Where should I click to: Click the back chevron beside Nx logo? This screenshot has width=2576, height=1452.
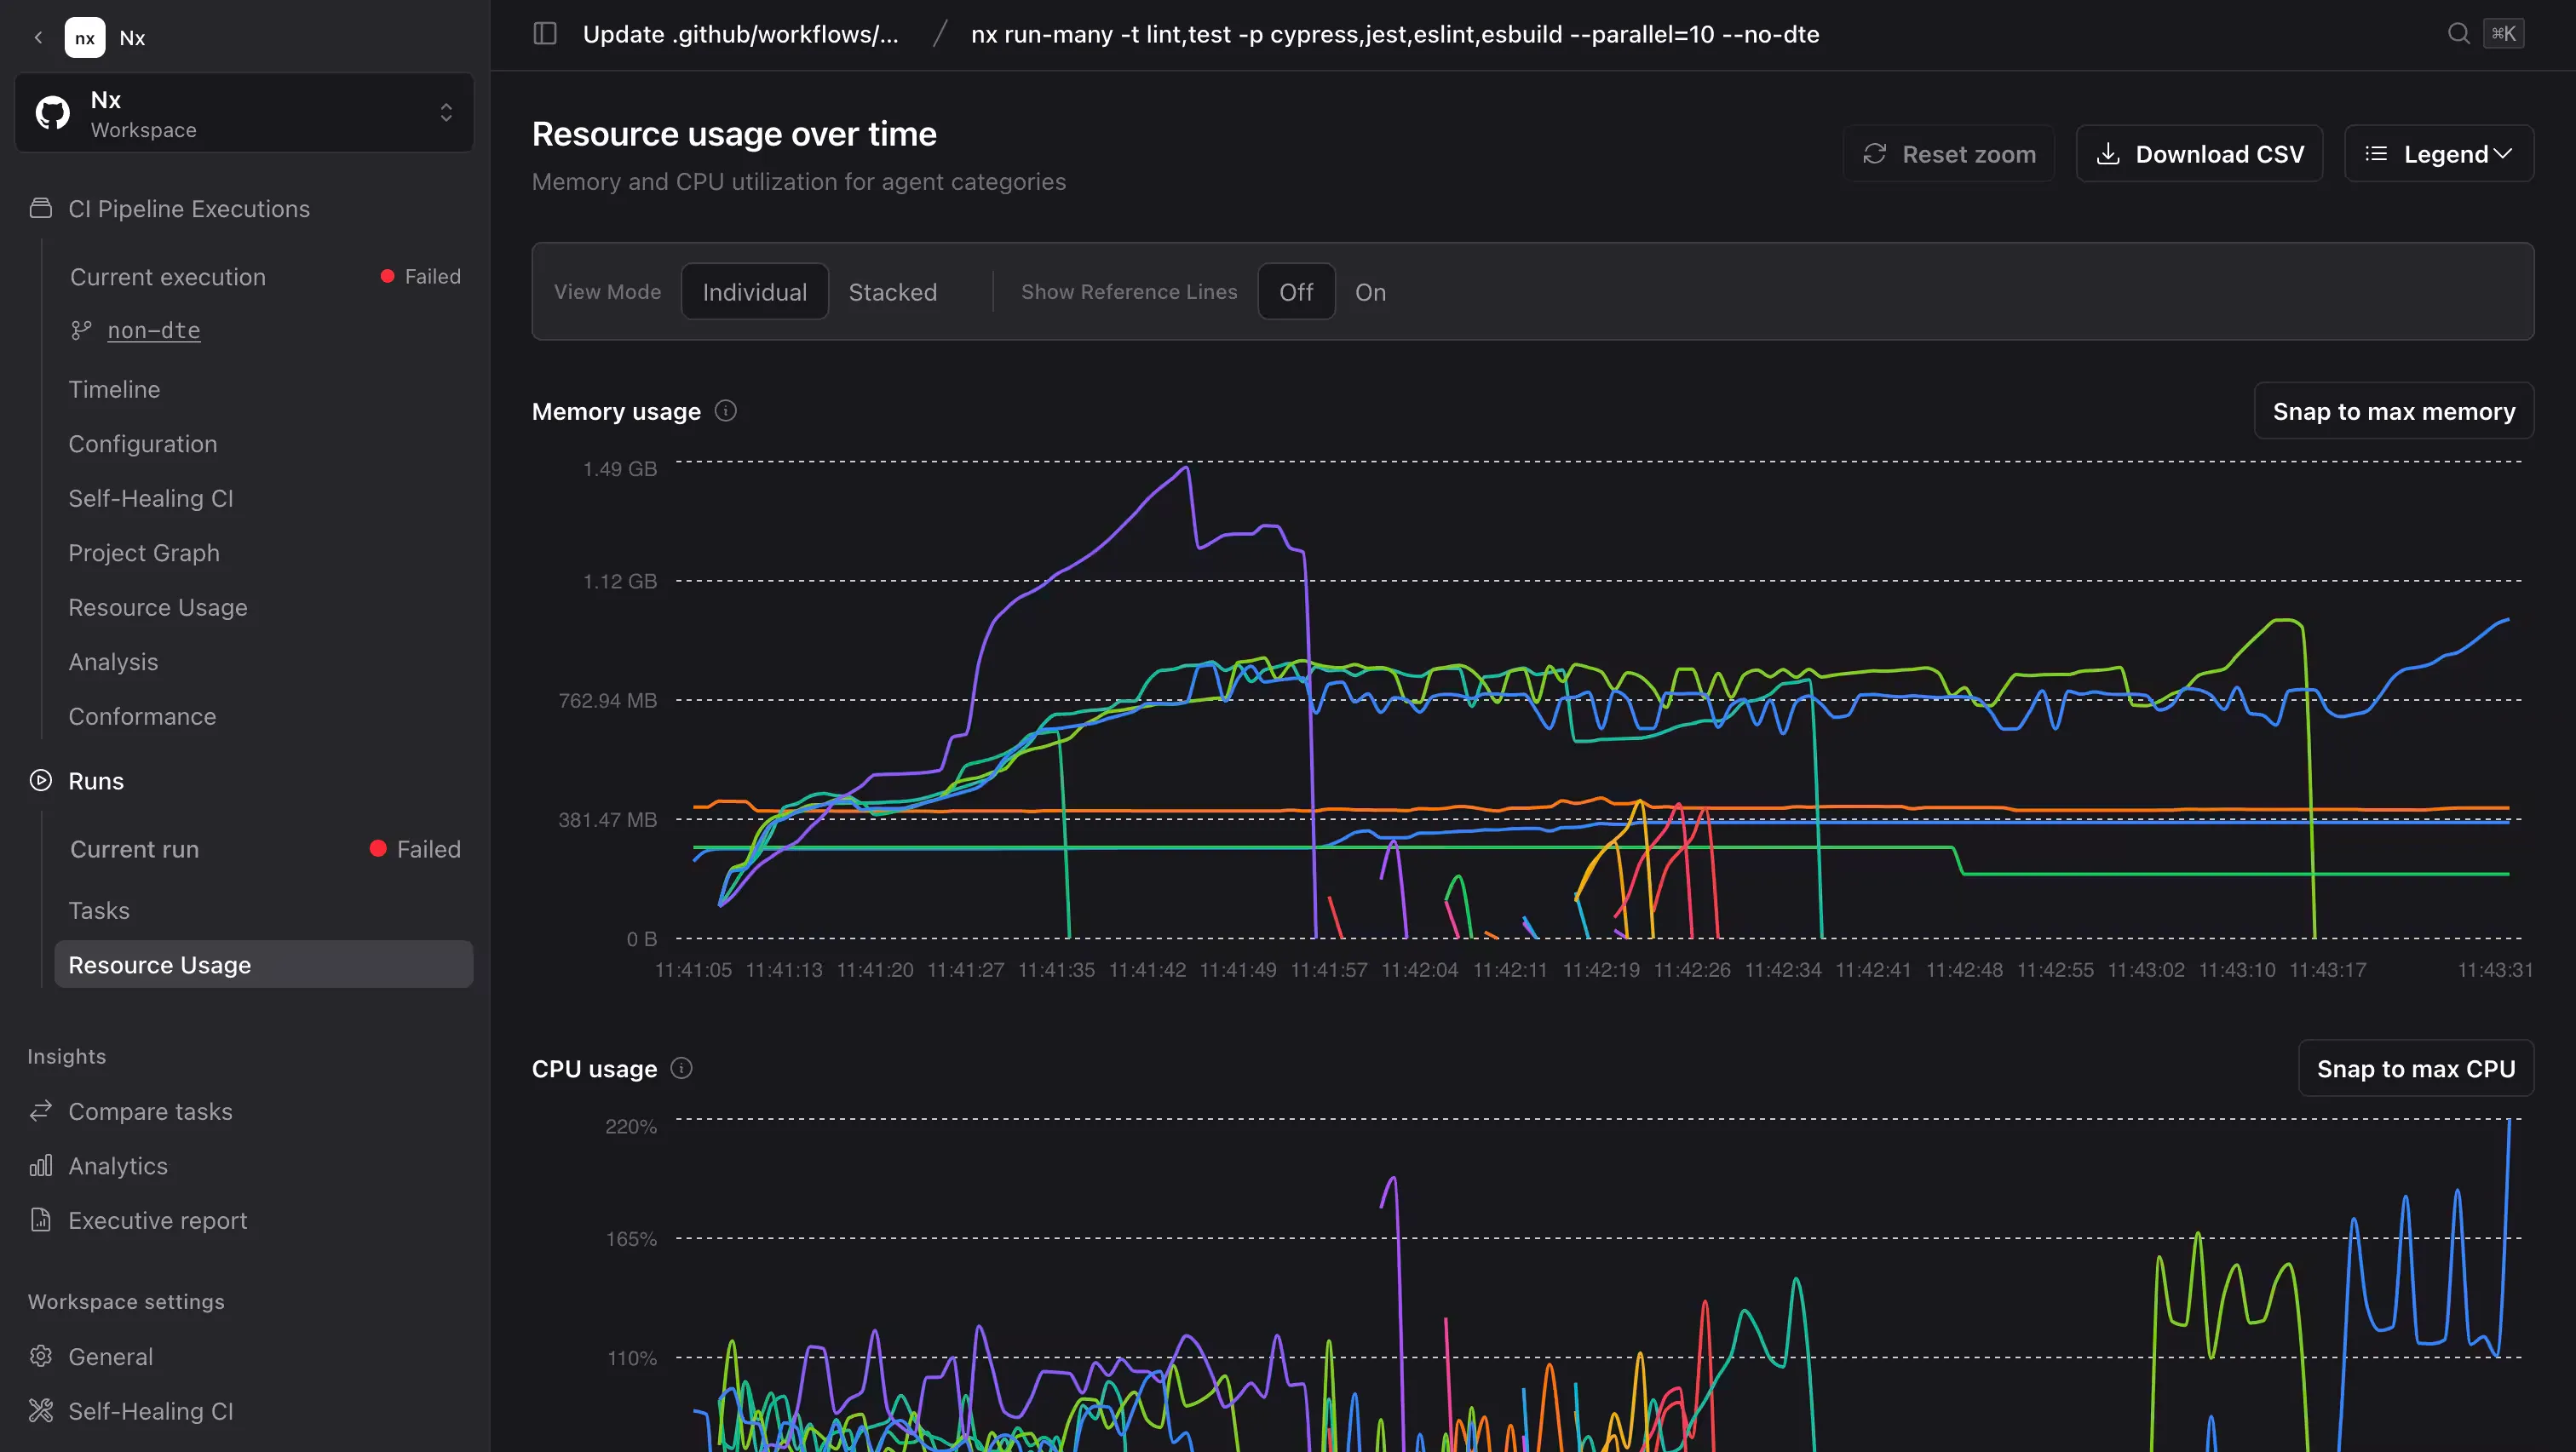(38, 38)
